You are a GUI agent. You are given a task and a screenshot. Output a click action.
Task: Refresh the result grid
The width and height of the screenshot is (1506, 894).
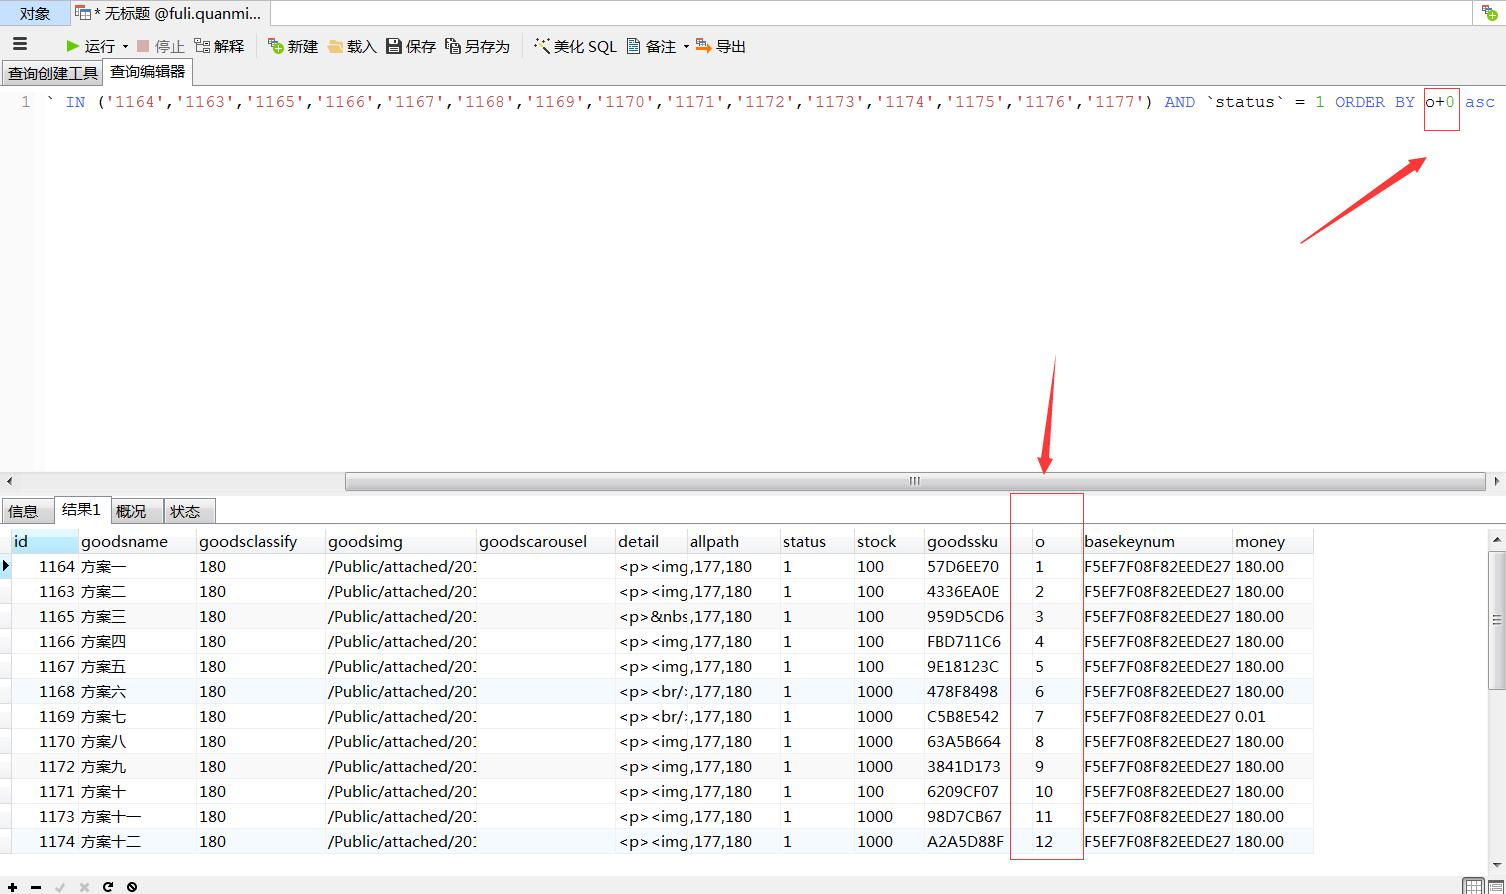[x=108, y=886]
